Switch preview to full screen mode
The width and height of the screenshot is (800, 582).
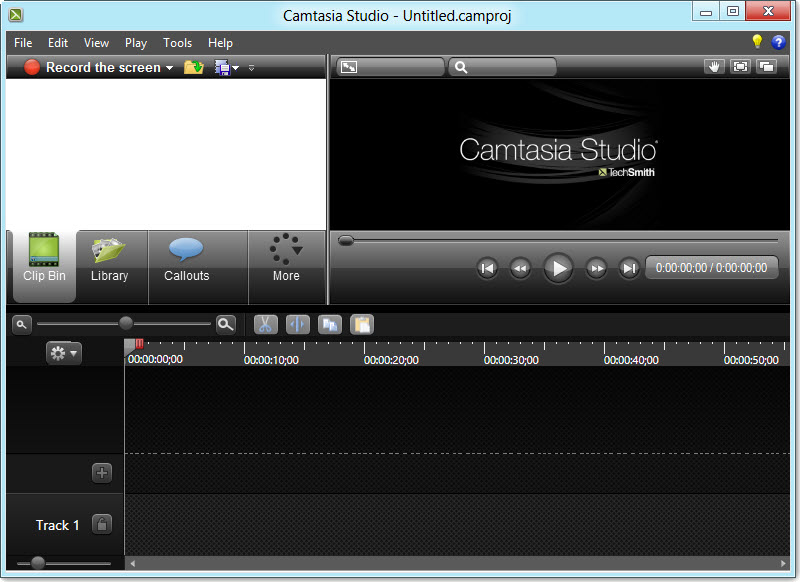(x=740, y=67)
